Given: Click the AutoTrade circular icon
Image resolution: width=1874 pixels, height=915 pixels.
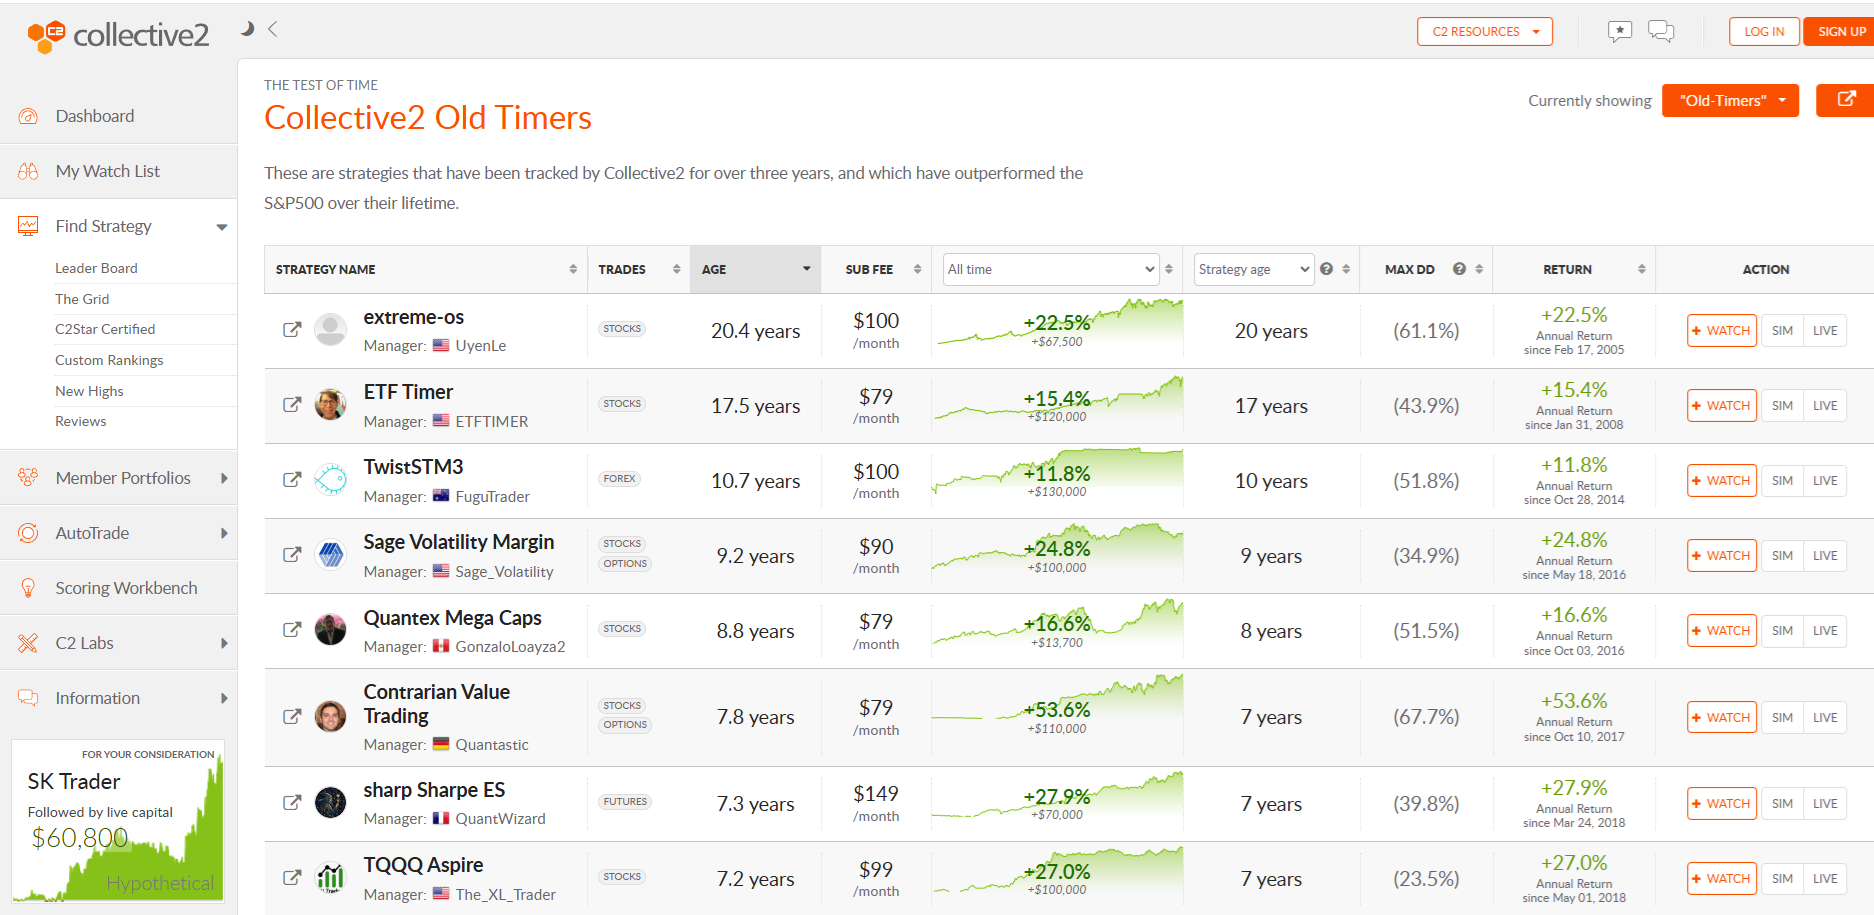Looking at the screenshot, I should 28,533.
